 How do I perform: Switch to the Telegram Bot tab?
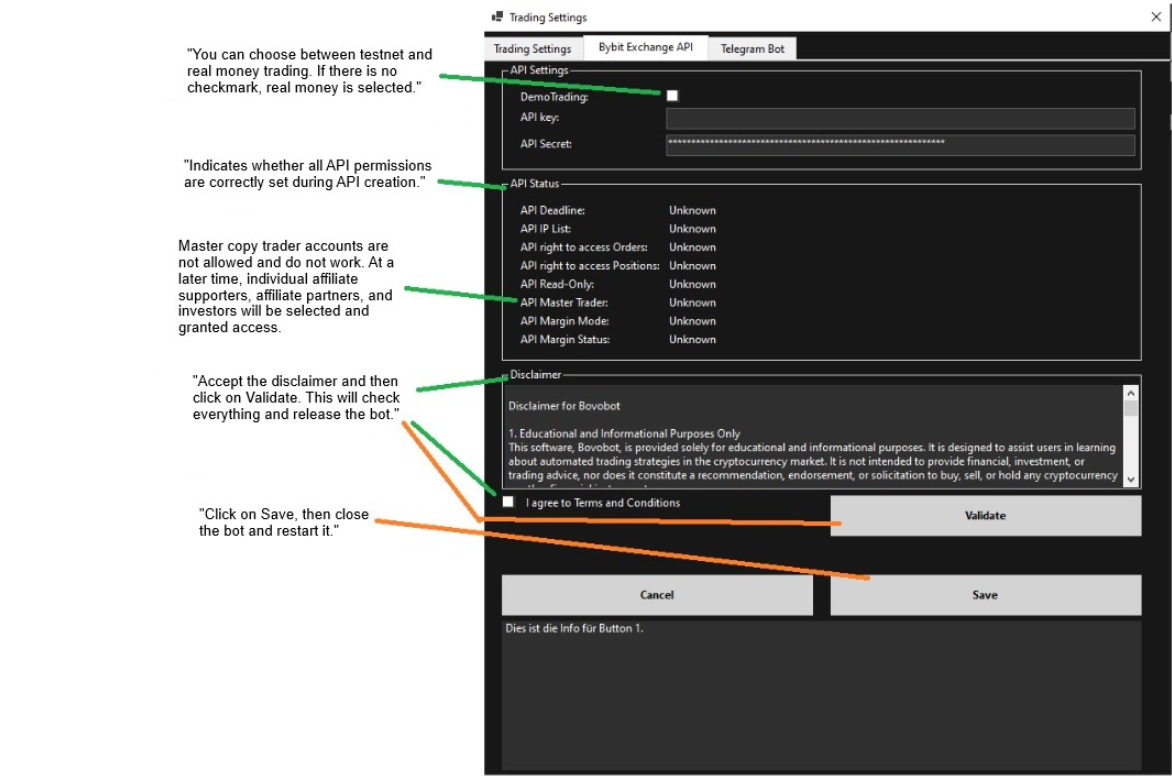click(x=752, y=48)
